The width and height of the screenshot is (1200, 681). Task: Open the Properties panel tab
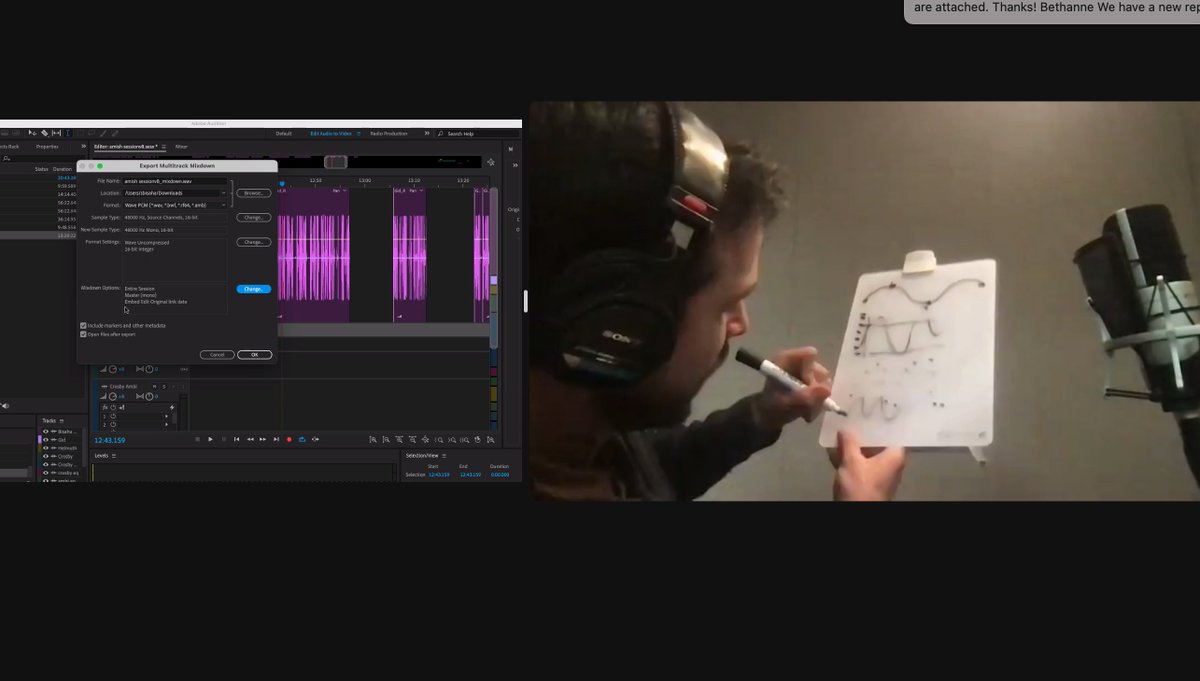47,147
